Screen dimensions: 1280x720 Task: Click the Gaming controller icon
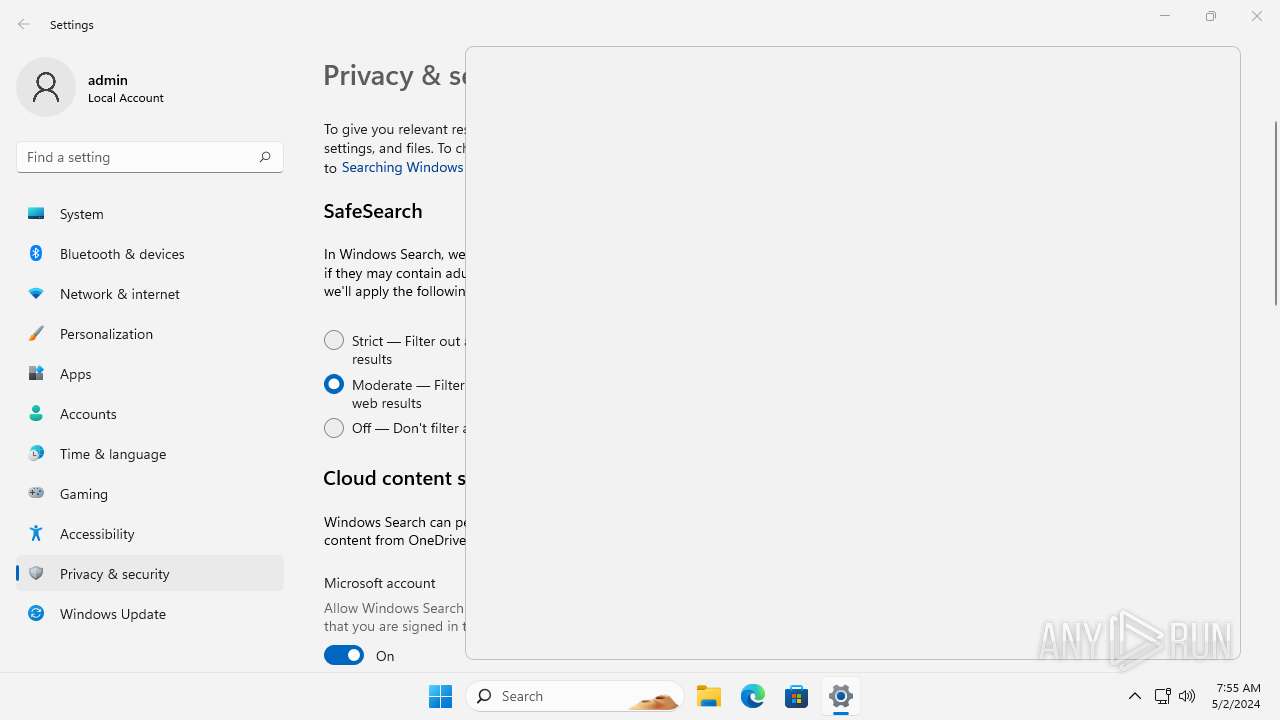point(36,493)
